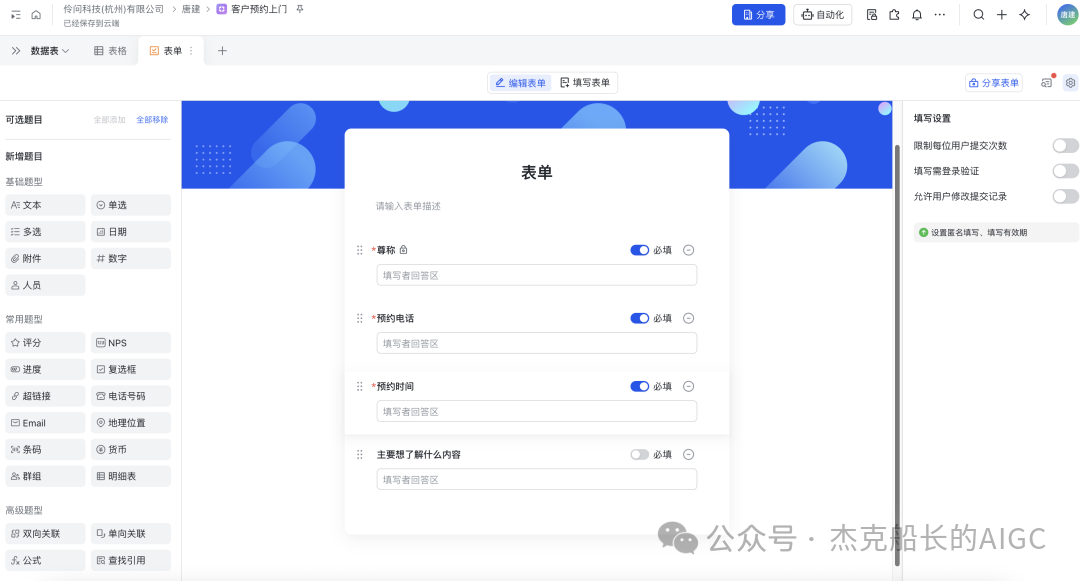
Task: Click the lock icon beside 尊称
Action: click(404, 250)
